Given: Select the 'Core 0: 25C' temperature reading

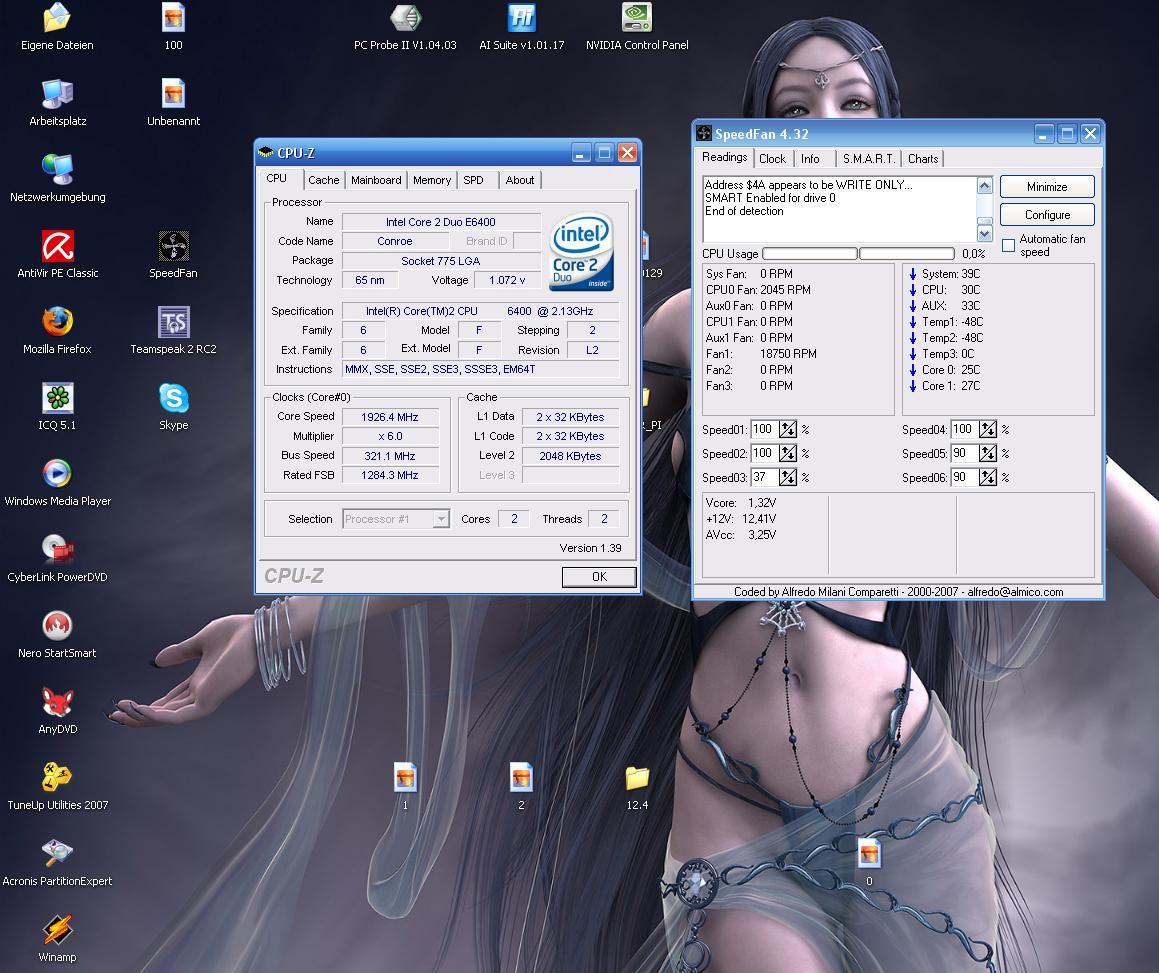Looking at the screenshot, I should click(x=945, y=370).
